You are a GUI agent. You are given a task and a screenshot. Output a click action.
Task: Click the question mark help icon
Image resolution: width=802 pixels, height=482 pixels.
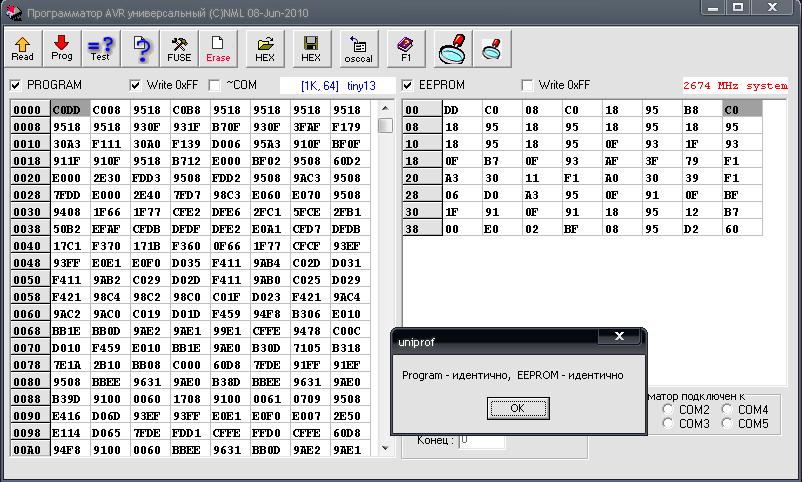(141, 47)
